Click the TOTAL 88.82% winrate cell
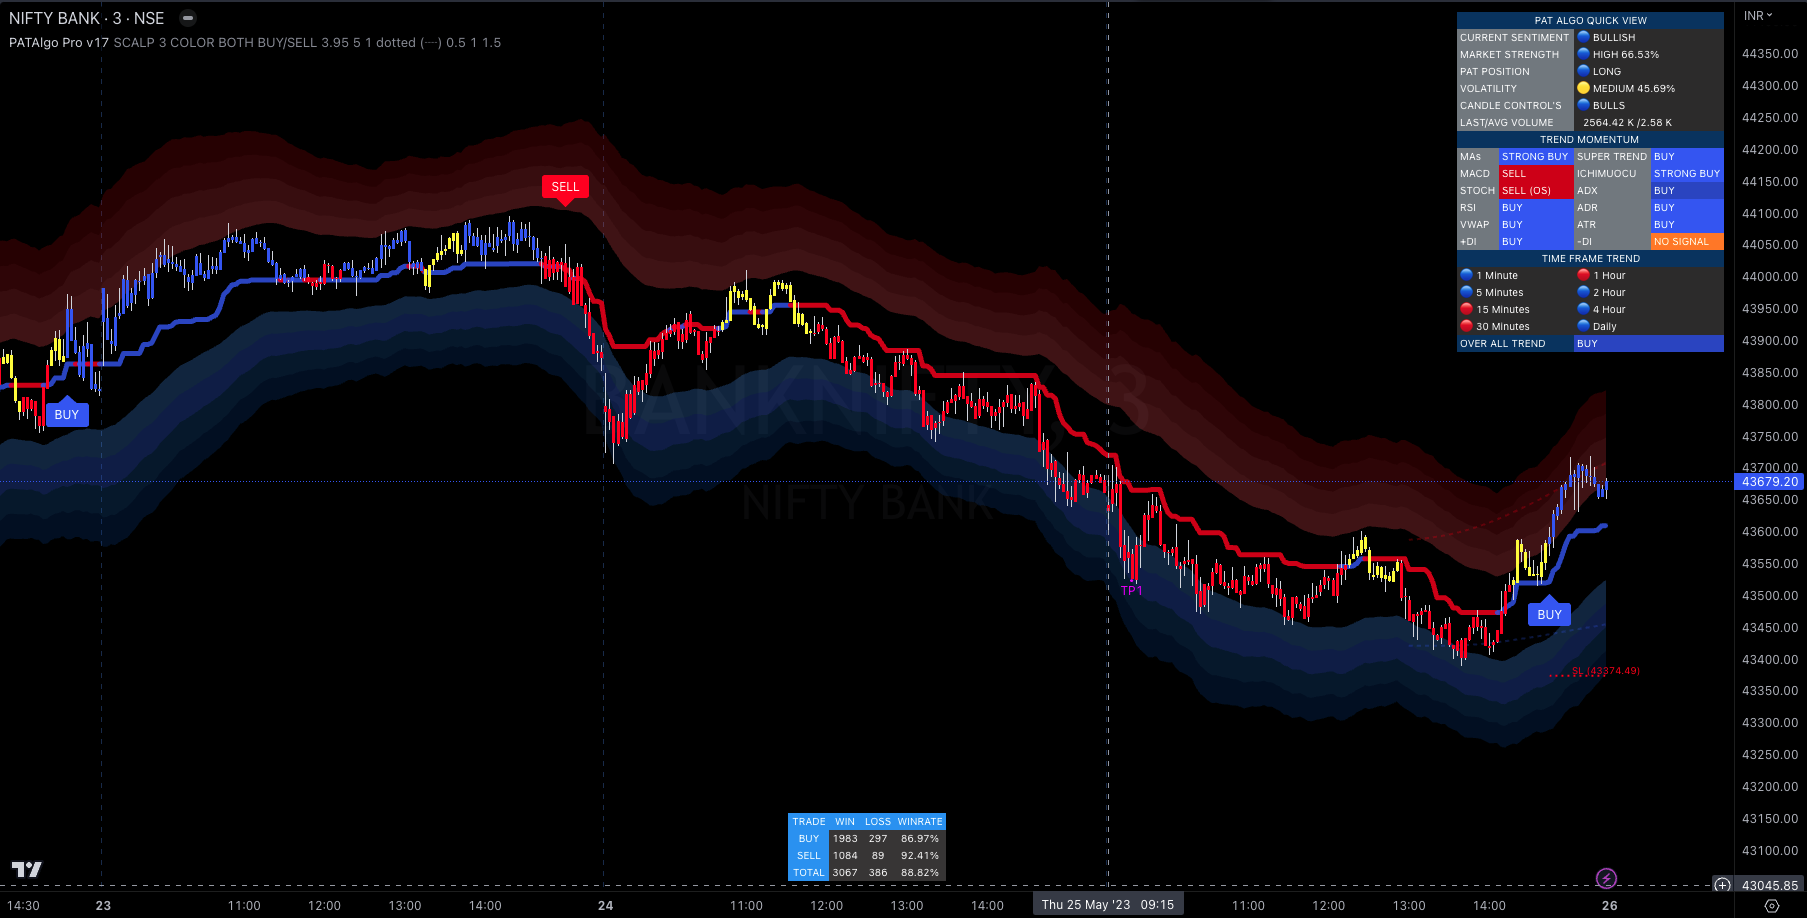 tap(920, 873)
